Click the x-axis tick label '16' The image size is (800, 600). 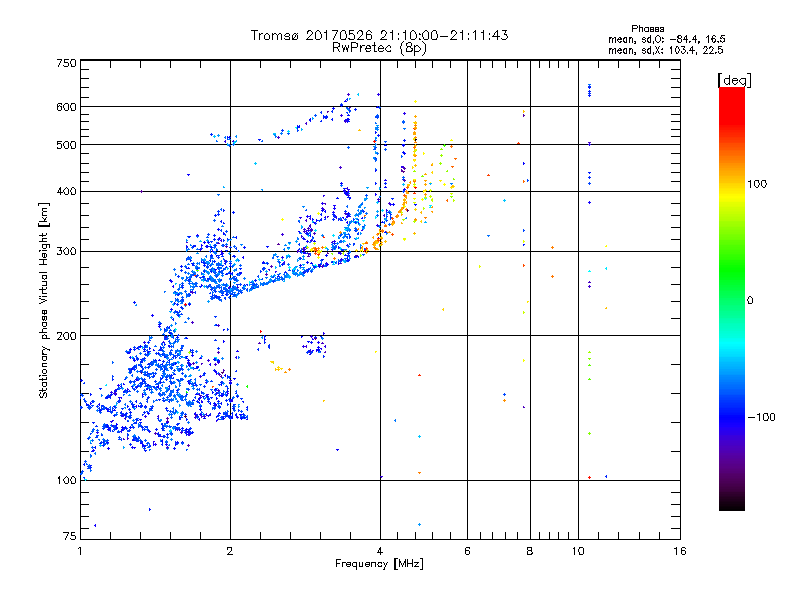coord(680,551)
